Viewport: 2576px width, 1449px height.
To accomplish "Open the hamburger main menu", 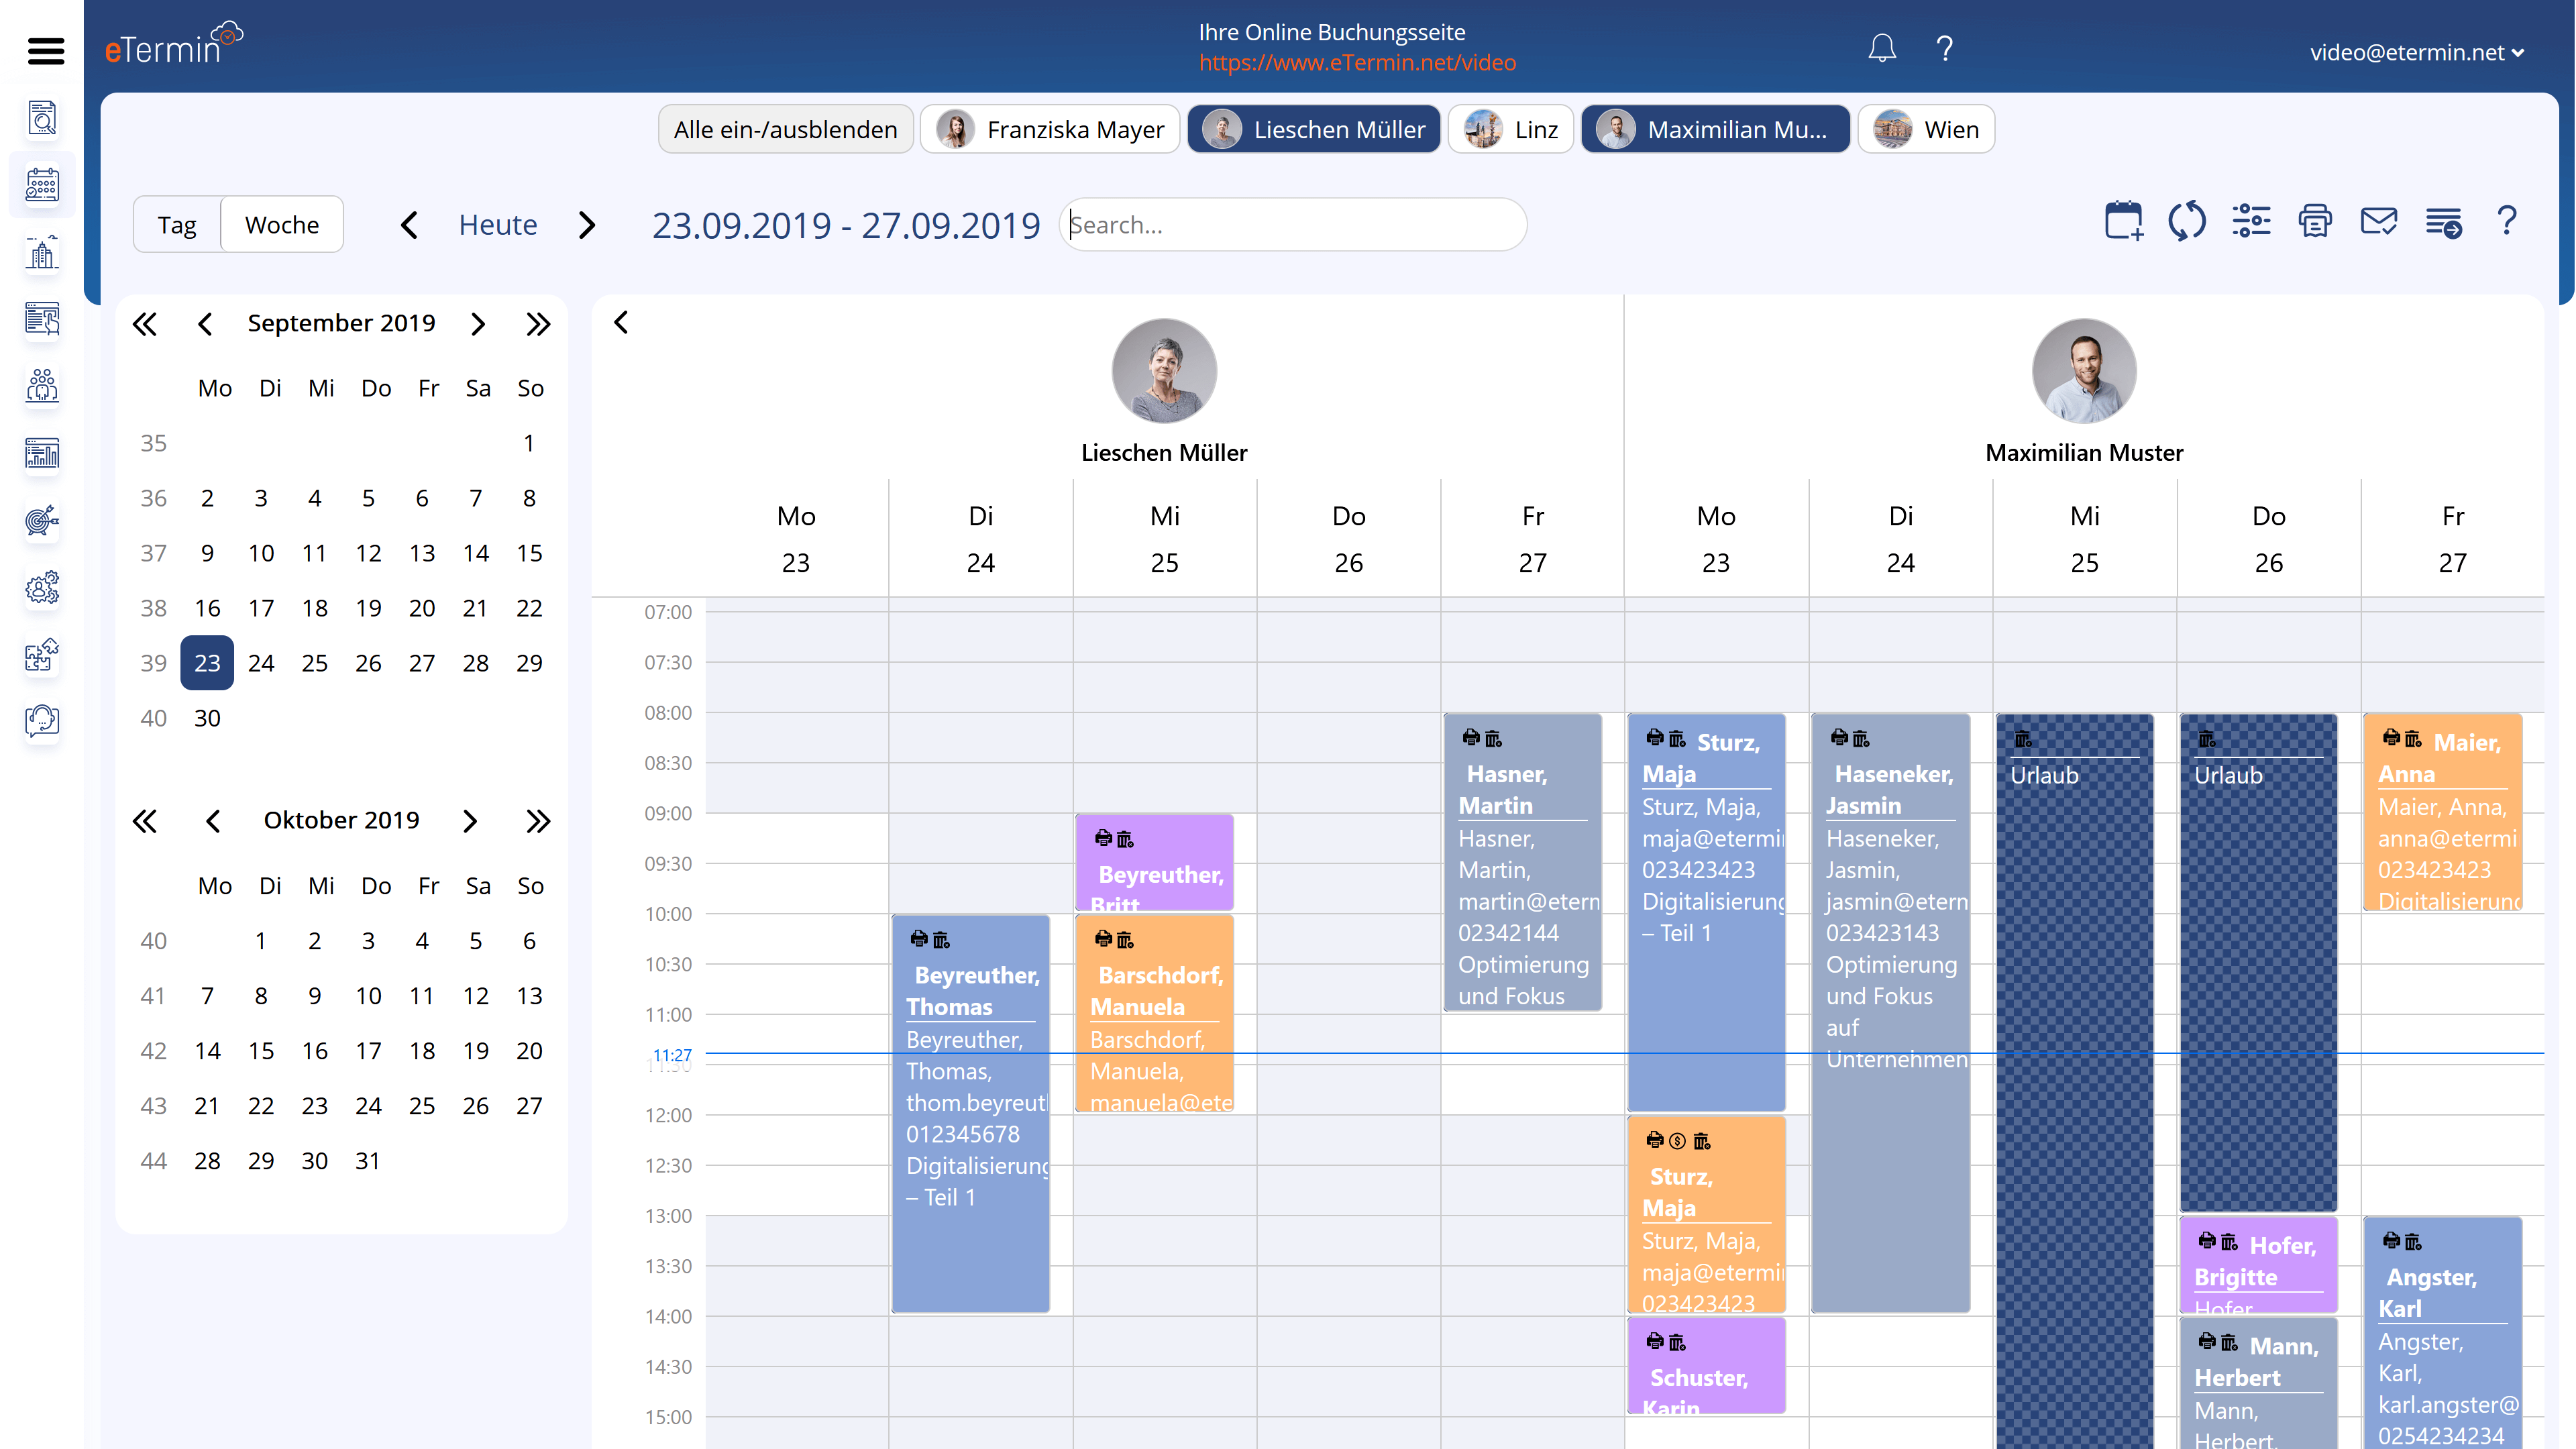I will pos(45,50).
